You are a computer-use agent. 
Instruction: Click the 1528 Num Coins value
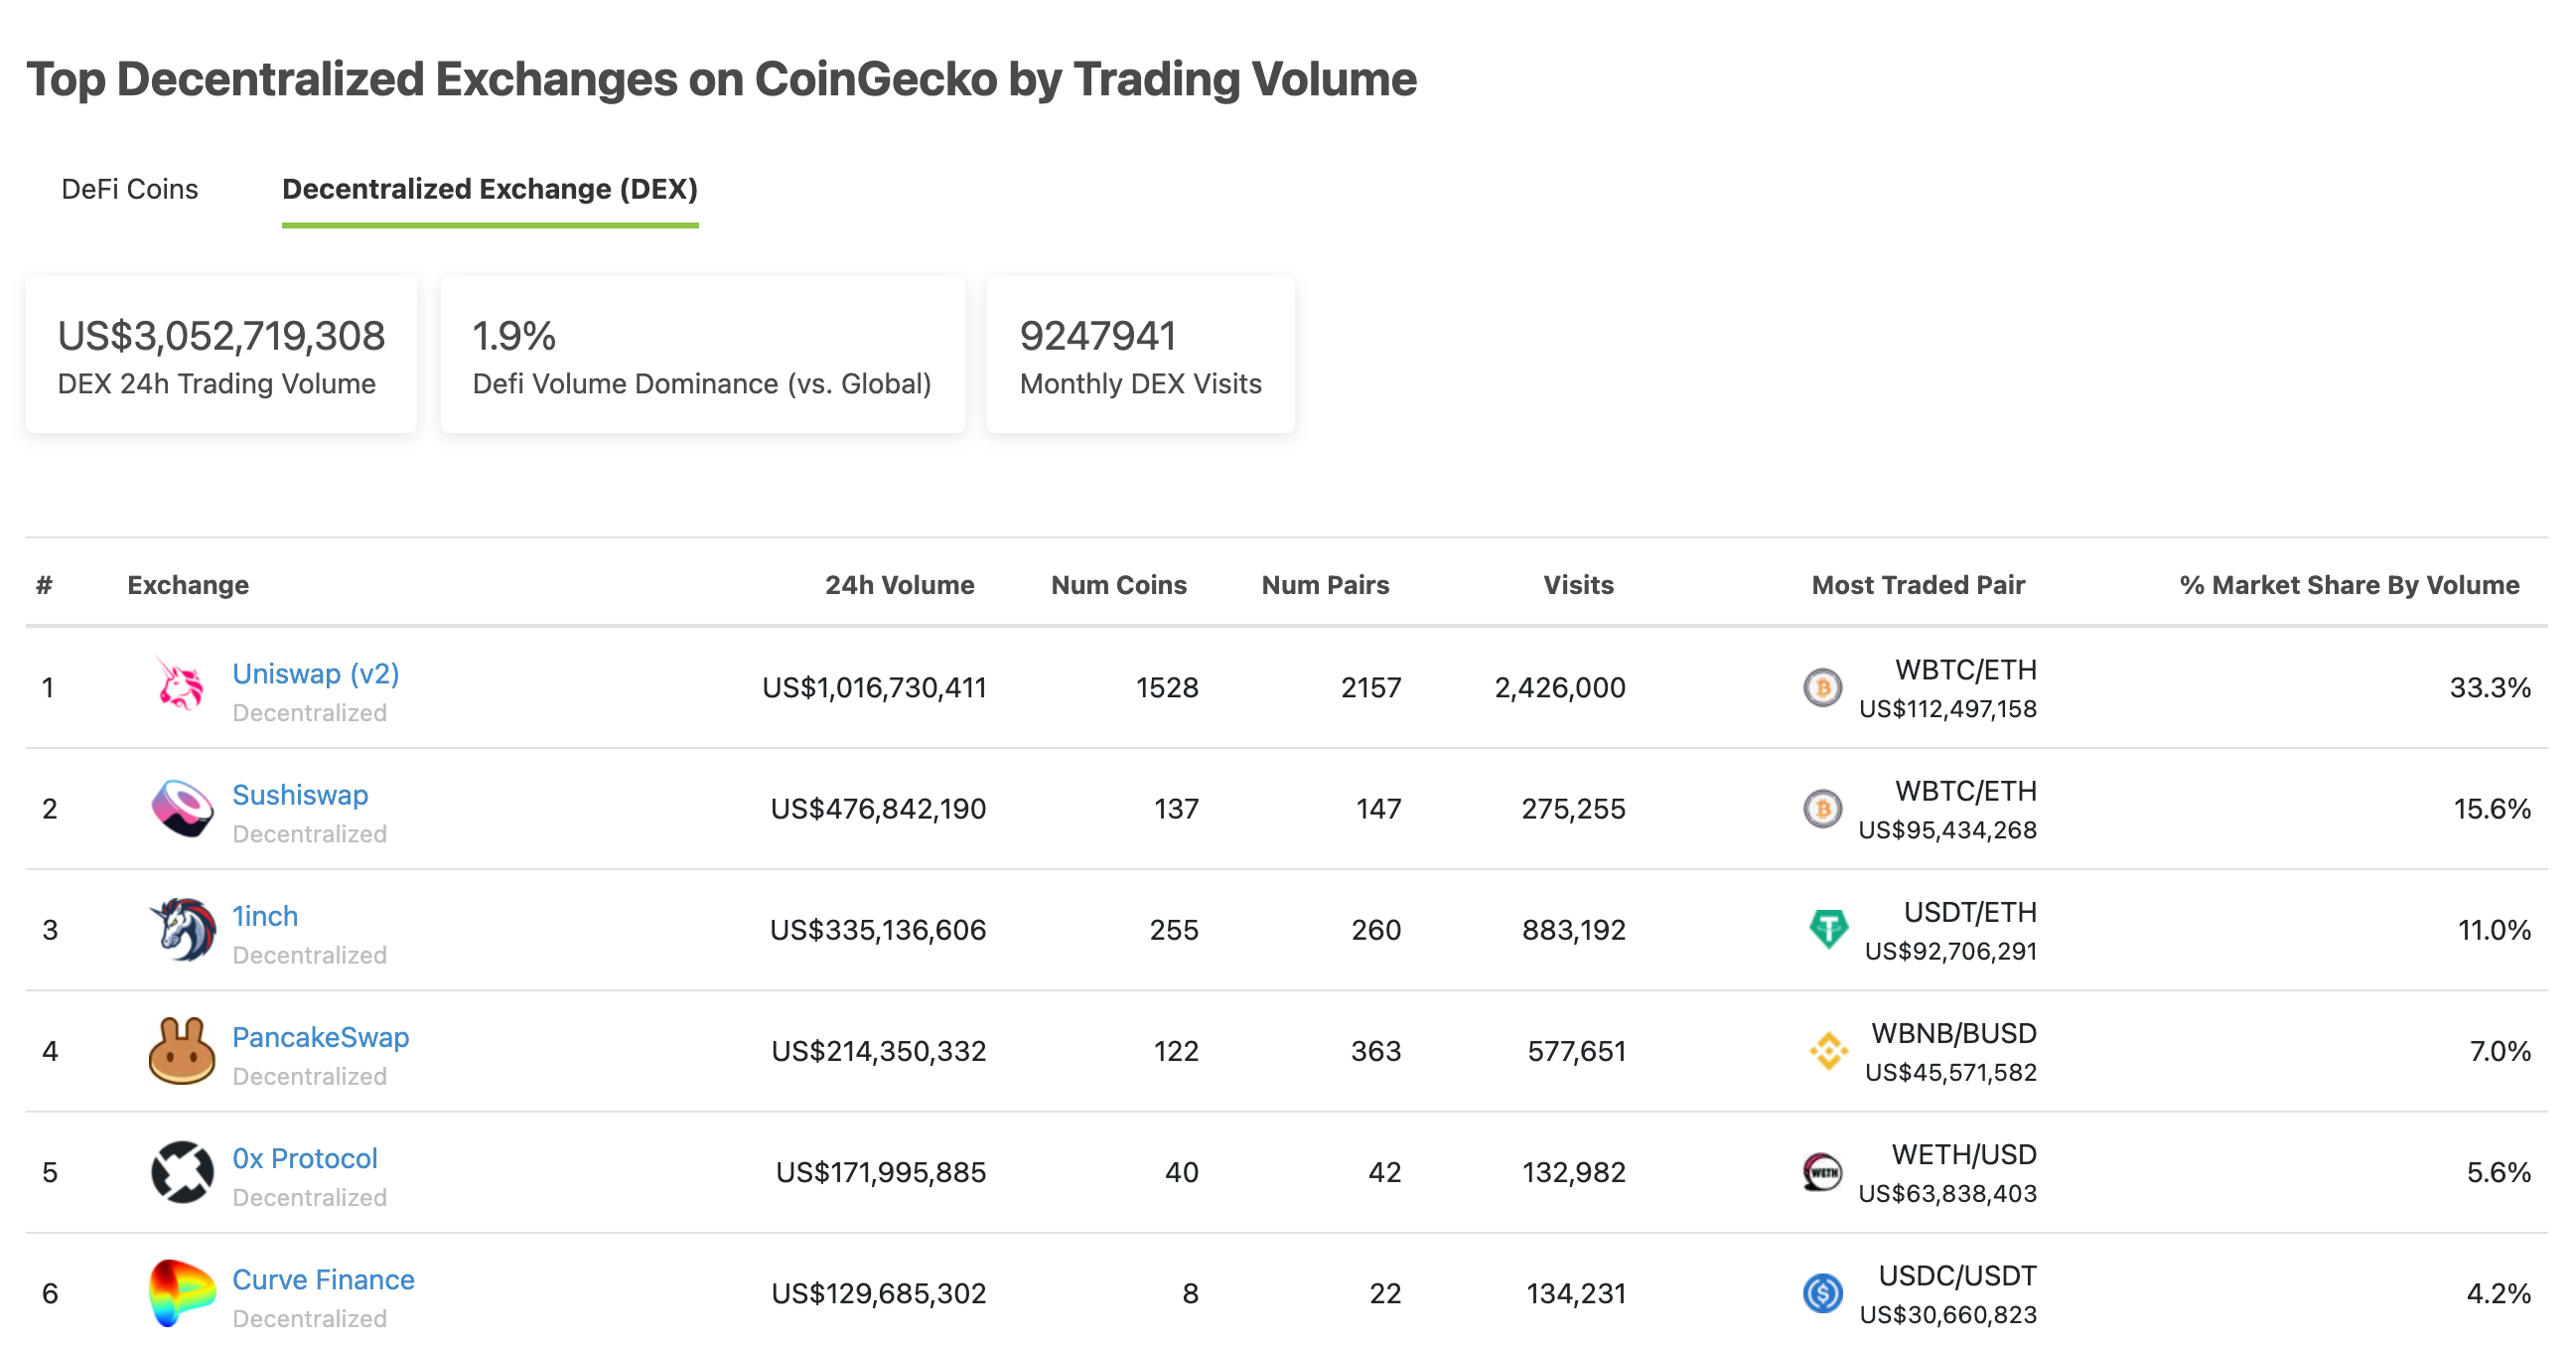pyautogui.click(x=1166, y=687)
